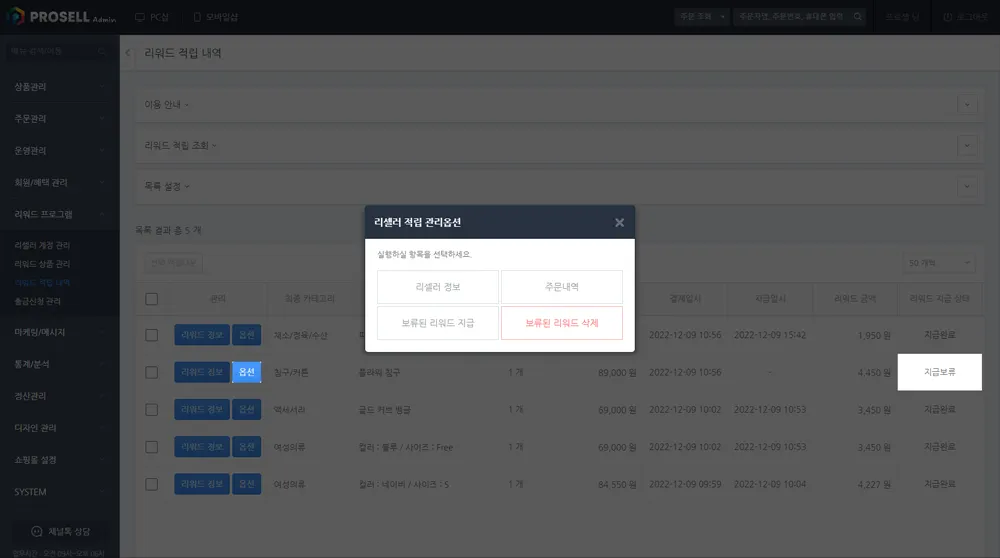The height and width of the screenshot is (558, 1000).
Task: Click the 지급보류 status cell
Action: click(x=939, y=372)
